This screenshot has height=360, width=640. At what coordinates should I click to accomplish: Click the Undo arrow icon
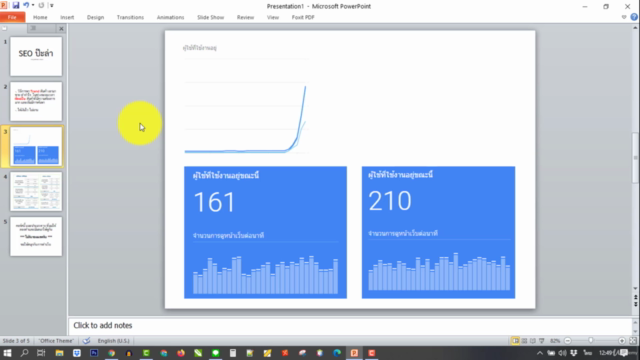pyautogui.click(x=26, y=5)
